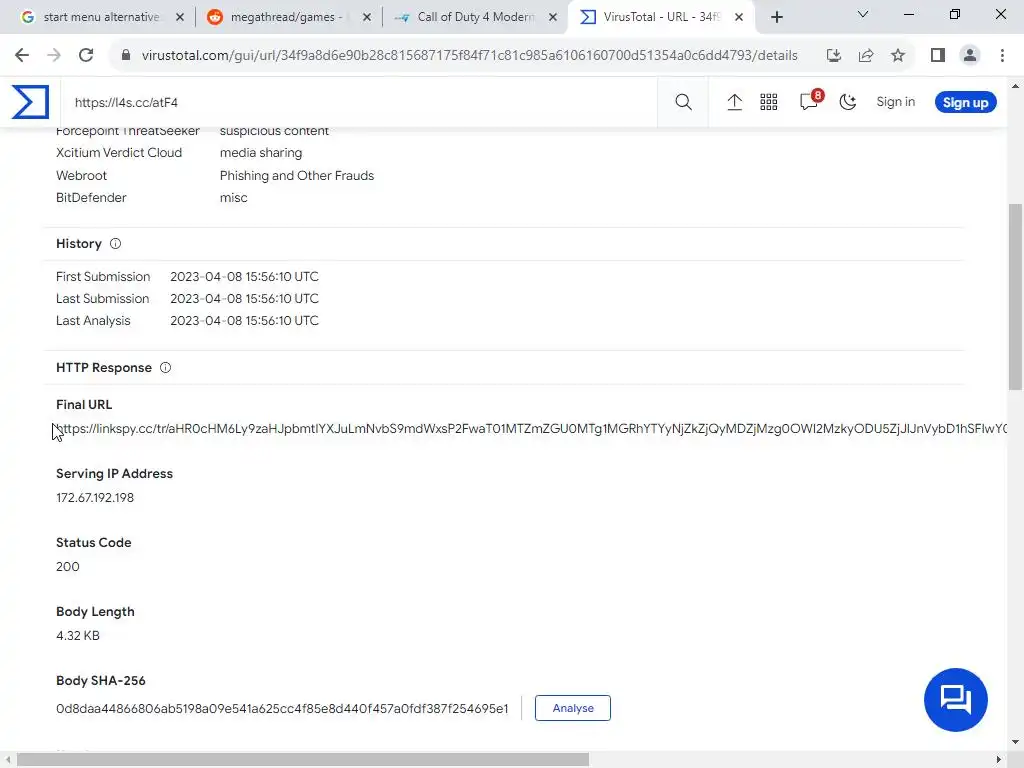Reload the page with refresh icon
This screenshot has width=1024, height=768.
click(86, 56)
